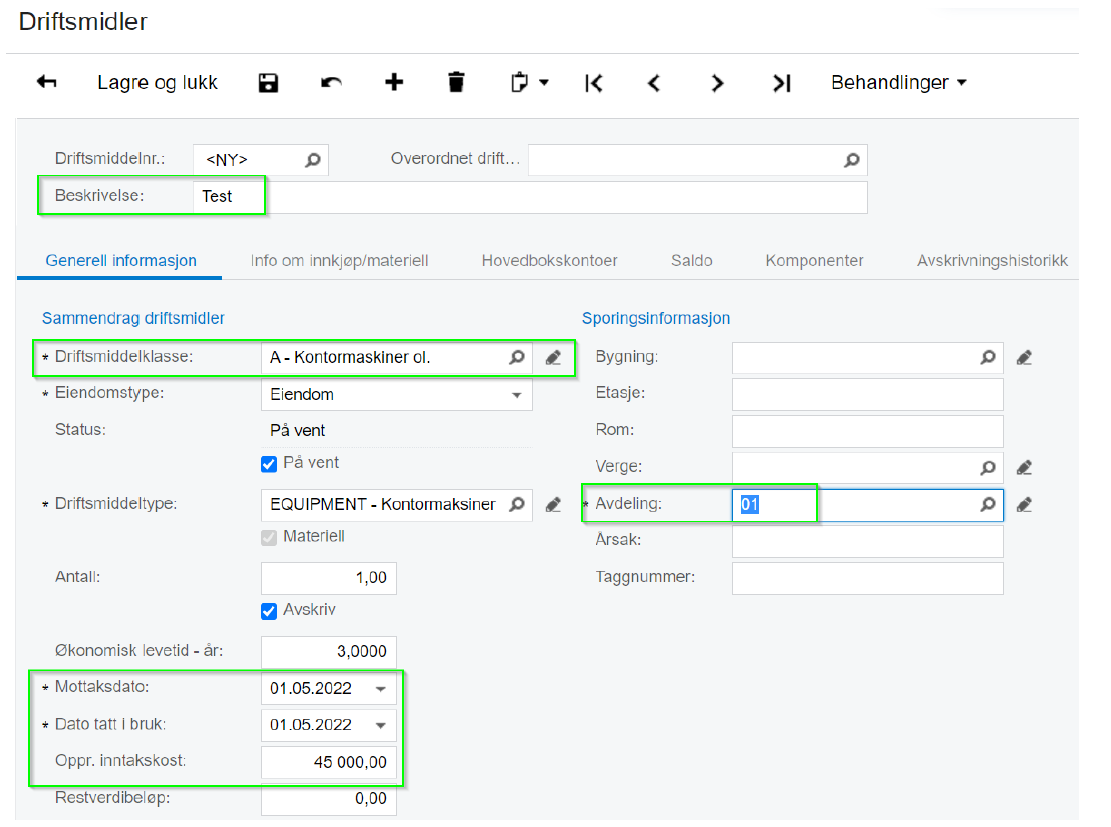Add a new record with plus icon
The height and width of the screenshot is (827, 1111).
[x=394, y=82]
